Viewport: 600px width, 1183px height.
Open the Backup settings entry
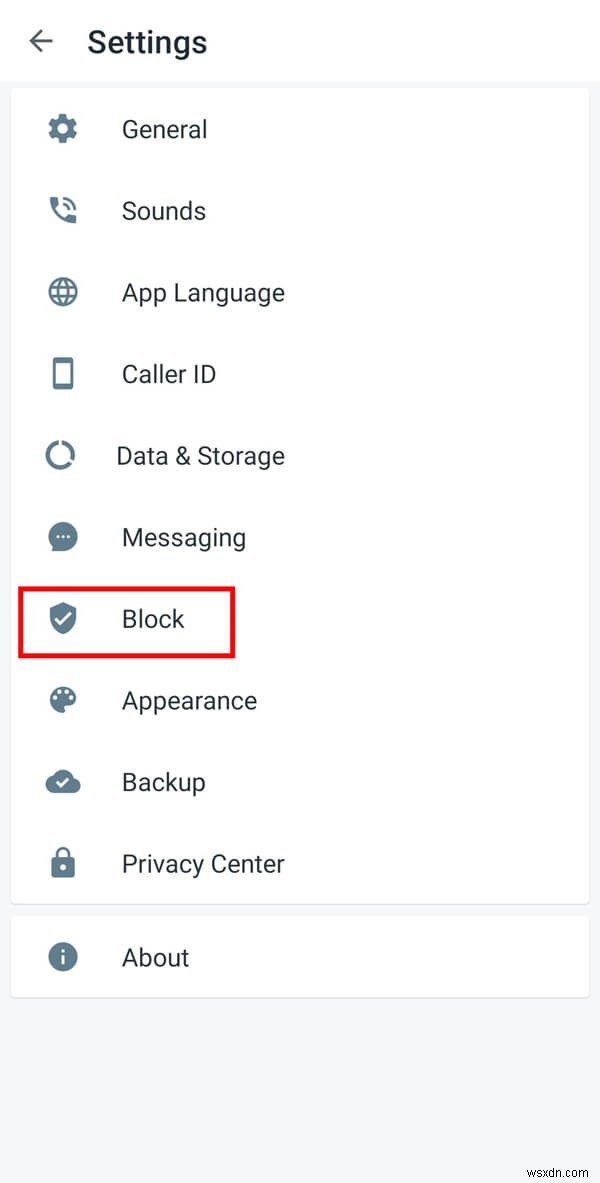point(163,782)
